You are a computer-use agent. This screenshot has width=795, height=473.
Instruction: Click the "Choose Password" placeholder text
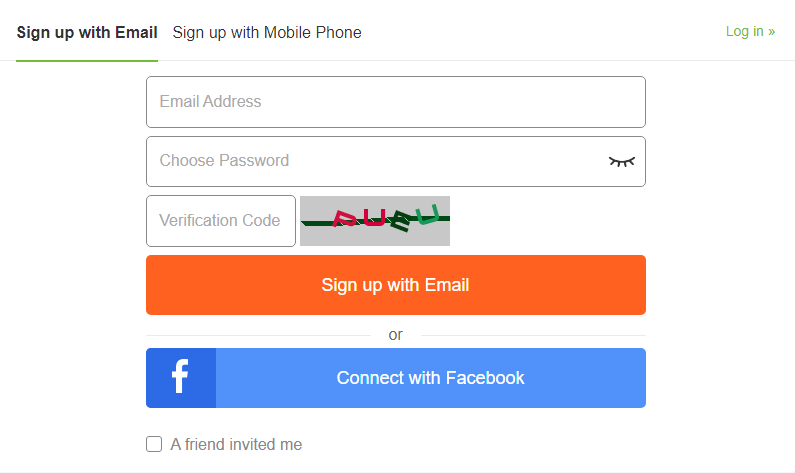pos(224,161)
